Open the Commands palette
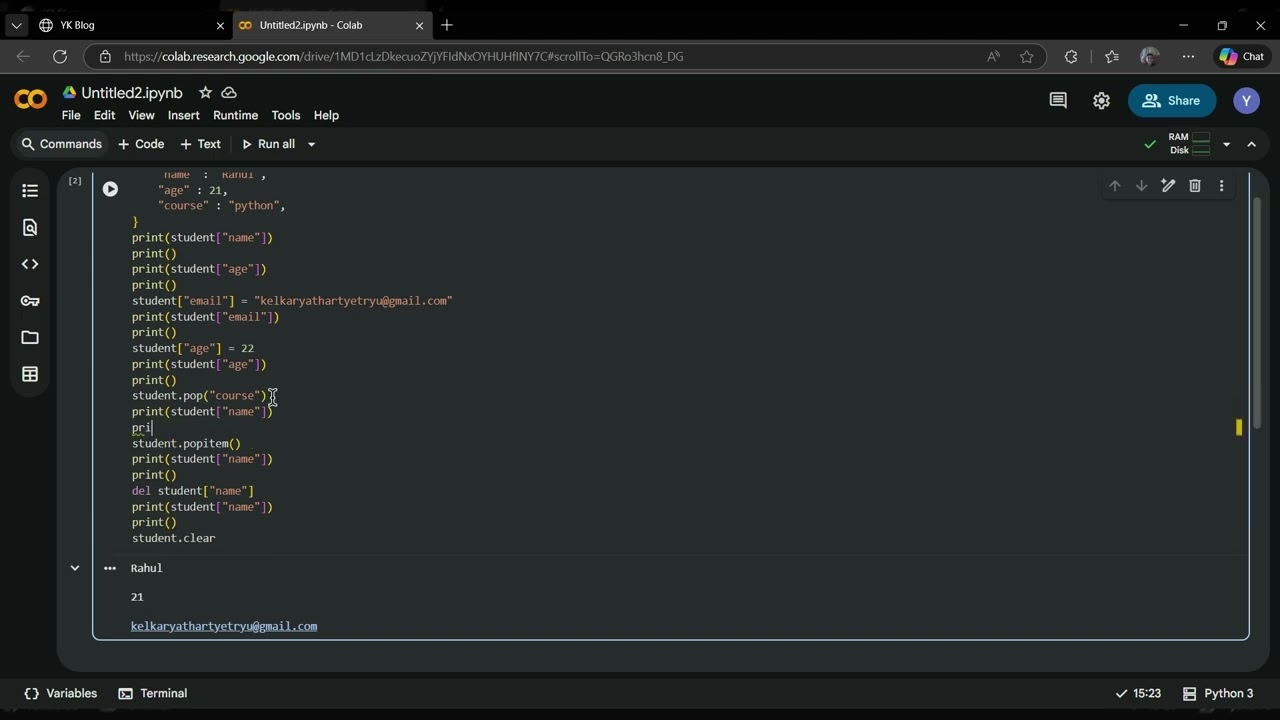This screenshot has width=1280, height=720. pyautogui.click(x=62, y=144)
